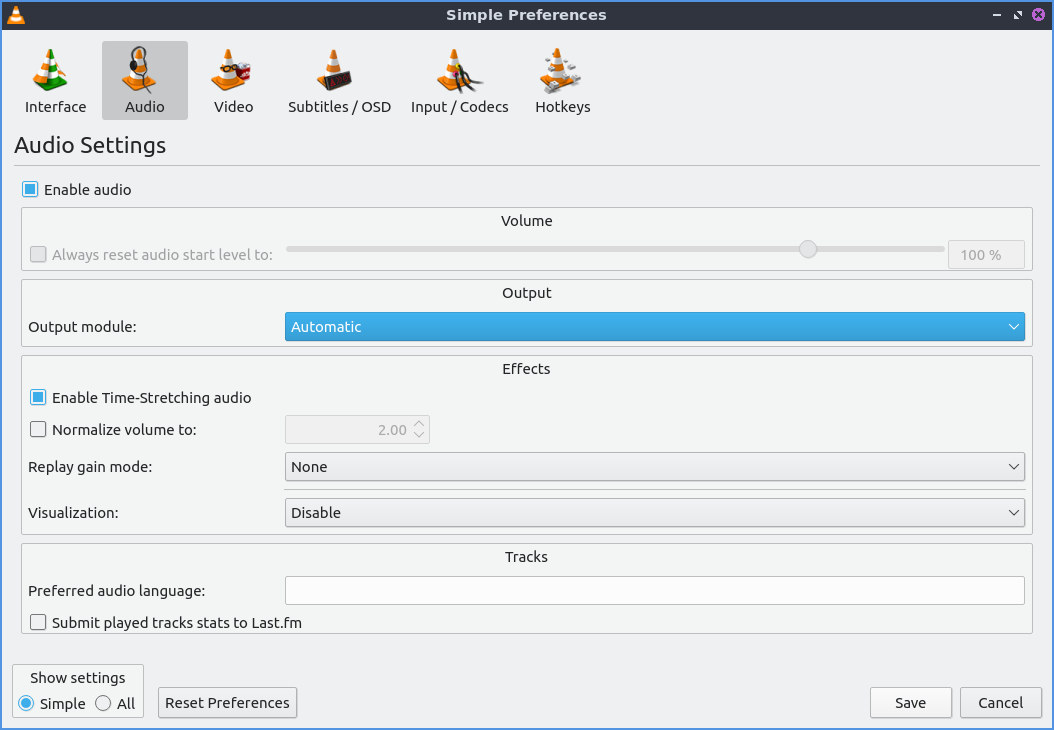
Task: Select the All settings radio button
Action: point(104,704)
